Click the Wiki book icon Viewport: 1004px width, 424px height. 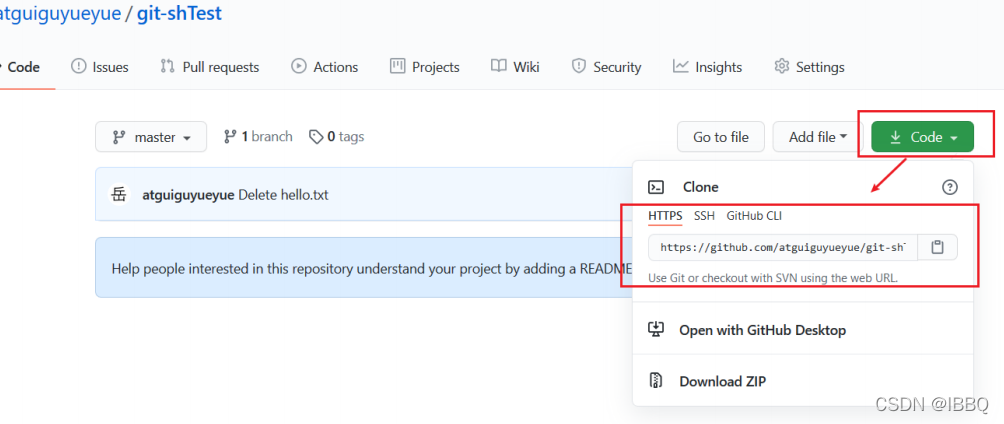(498, 66)
